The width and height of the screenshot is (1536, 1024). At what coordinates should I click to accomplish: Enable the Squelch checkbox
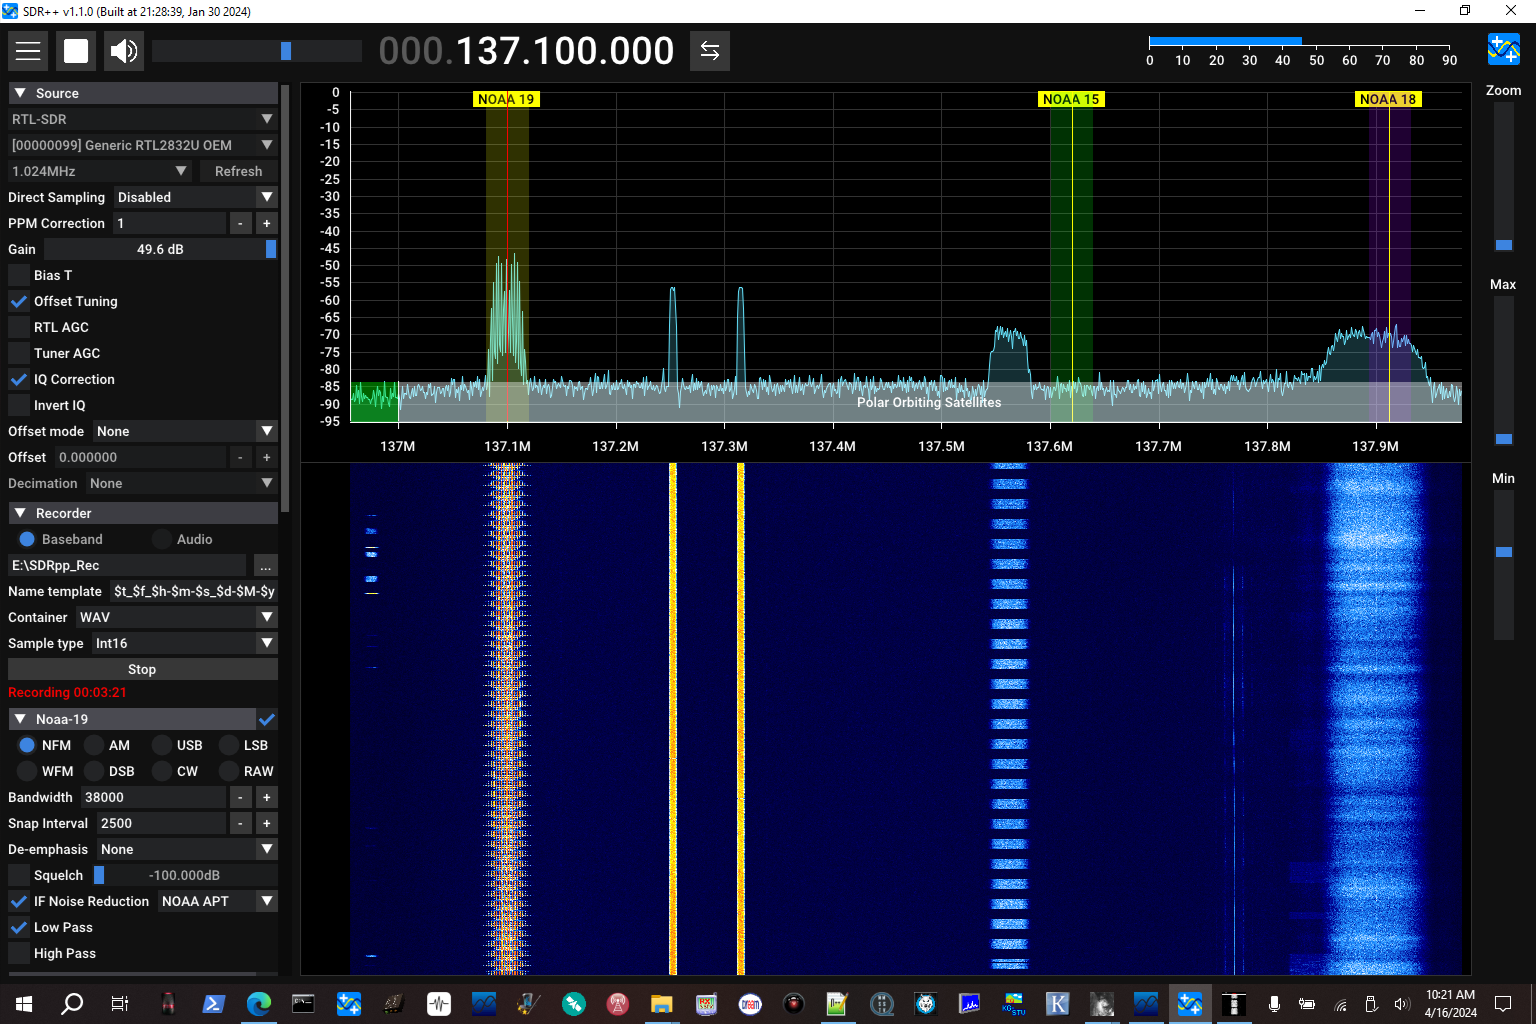(x=19, y=875)
